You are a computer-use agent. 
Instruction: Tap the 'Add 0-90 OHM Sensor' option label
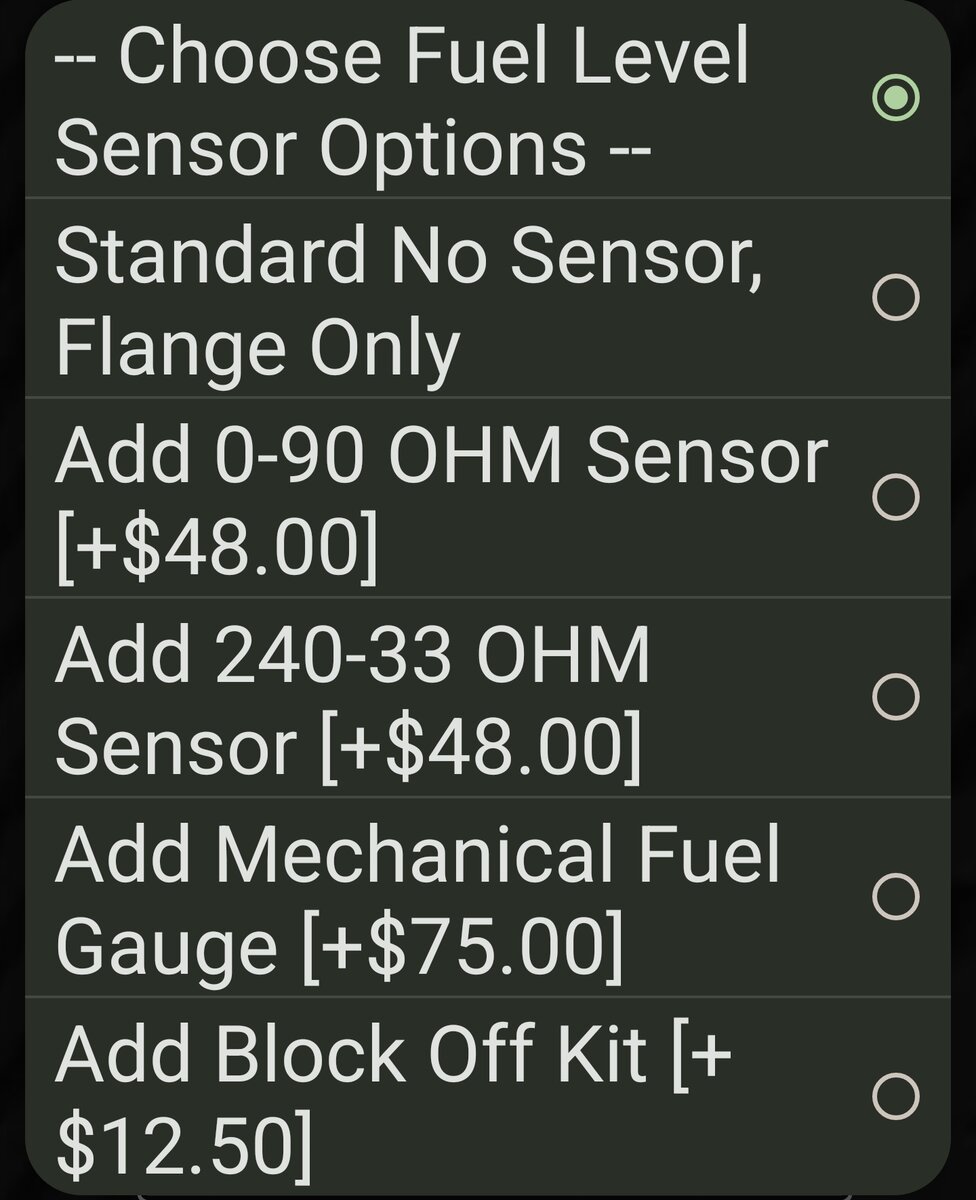pos(441,455)
